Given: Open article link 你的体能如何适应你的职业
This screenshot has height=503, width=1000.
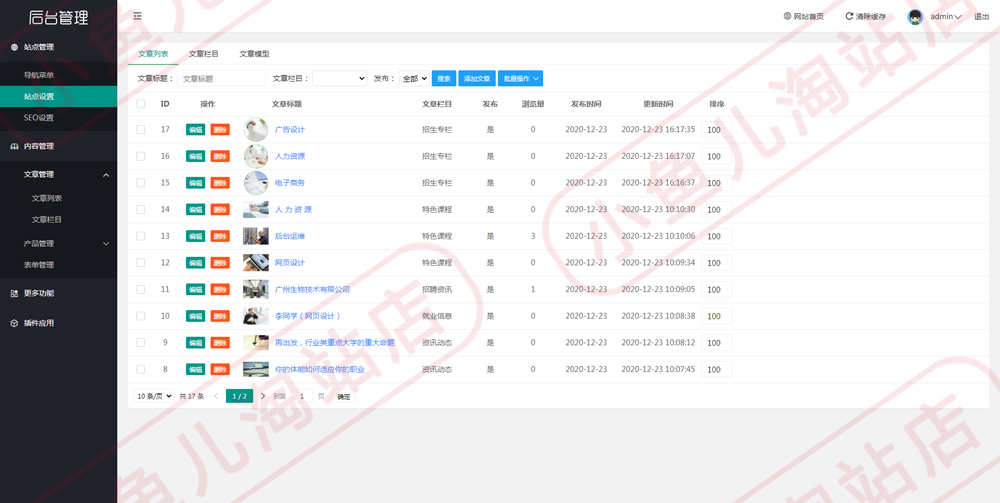Looking at the screenshot, I should pyautogui.click(x=320, y=369).
